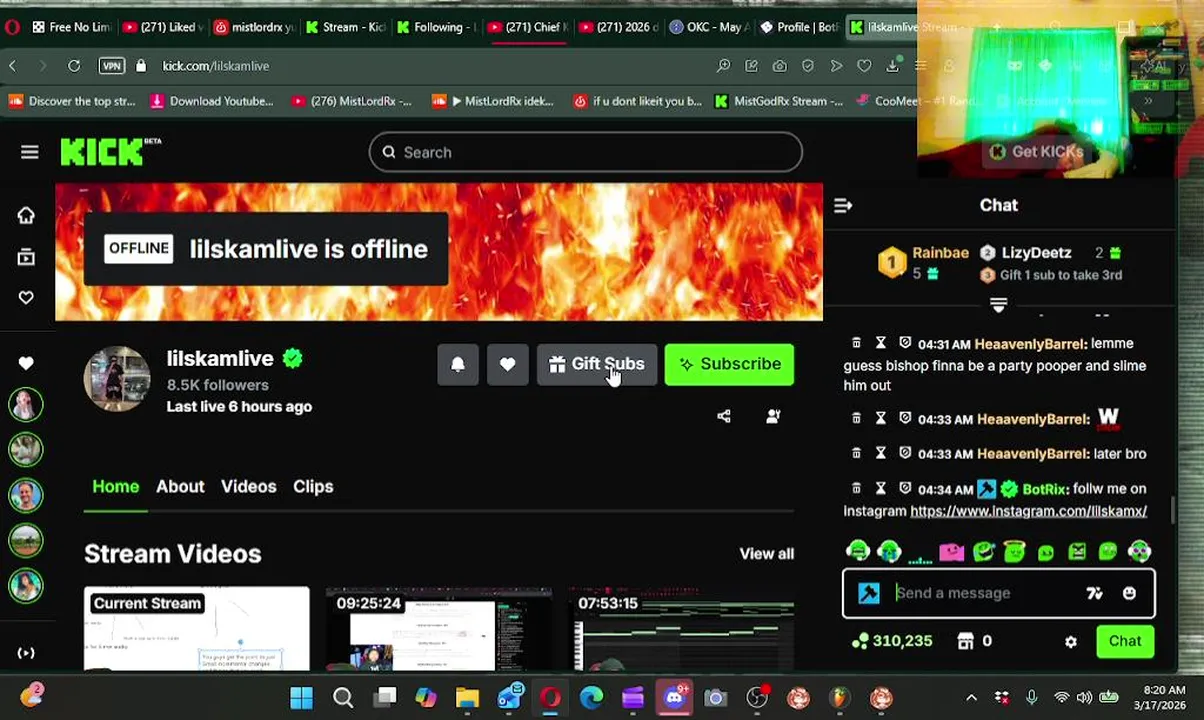Click the snapshot camera icon in address bar

779,66
